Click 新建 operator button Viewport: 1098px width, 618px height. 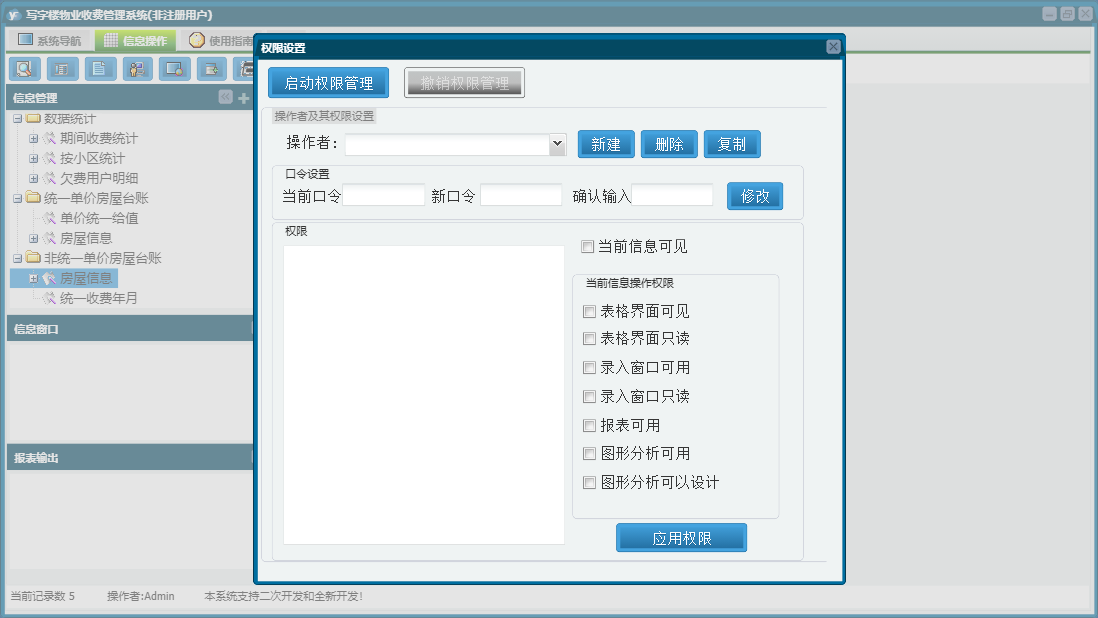606,144
